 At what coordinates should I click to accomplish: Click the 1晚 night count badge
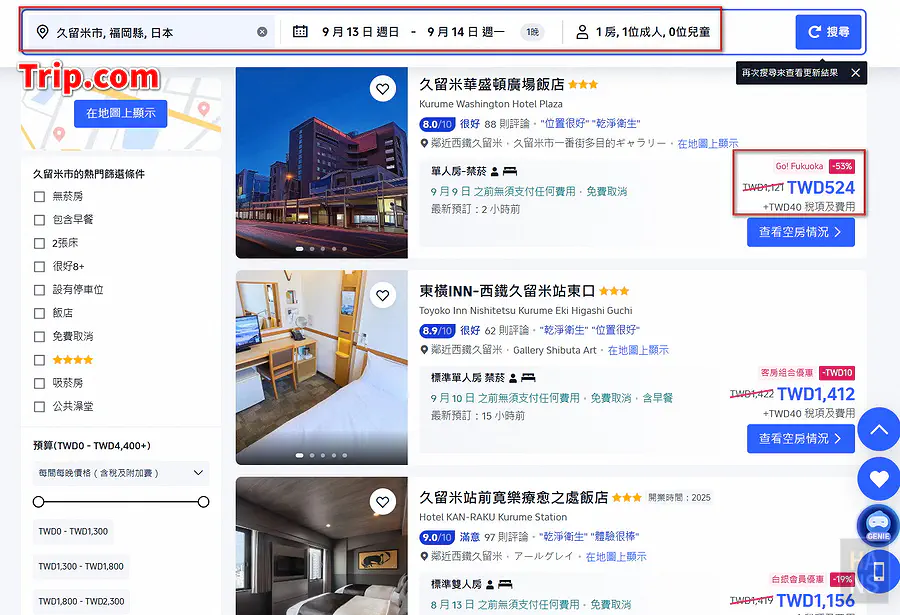click(533, 32)
